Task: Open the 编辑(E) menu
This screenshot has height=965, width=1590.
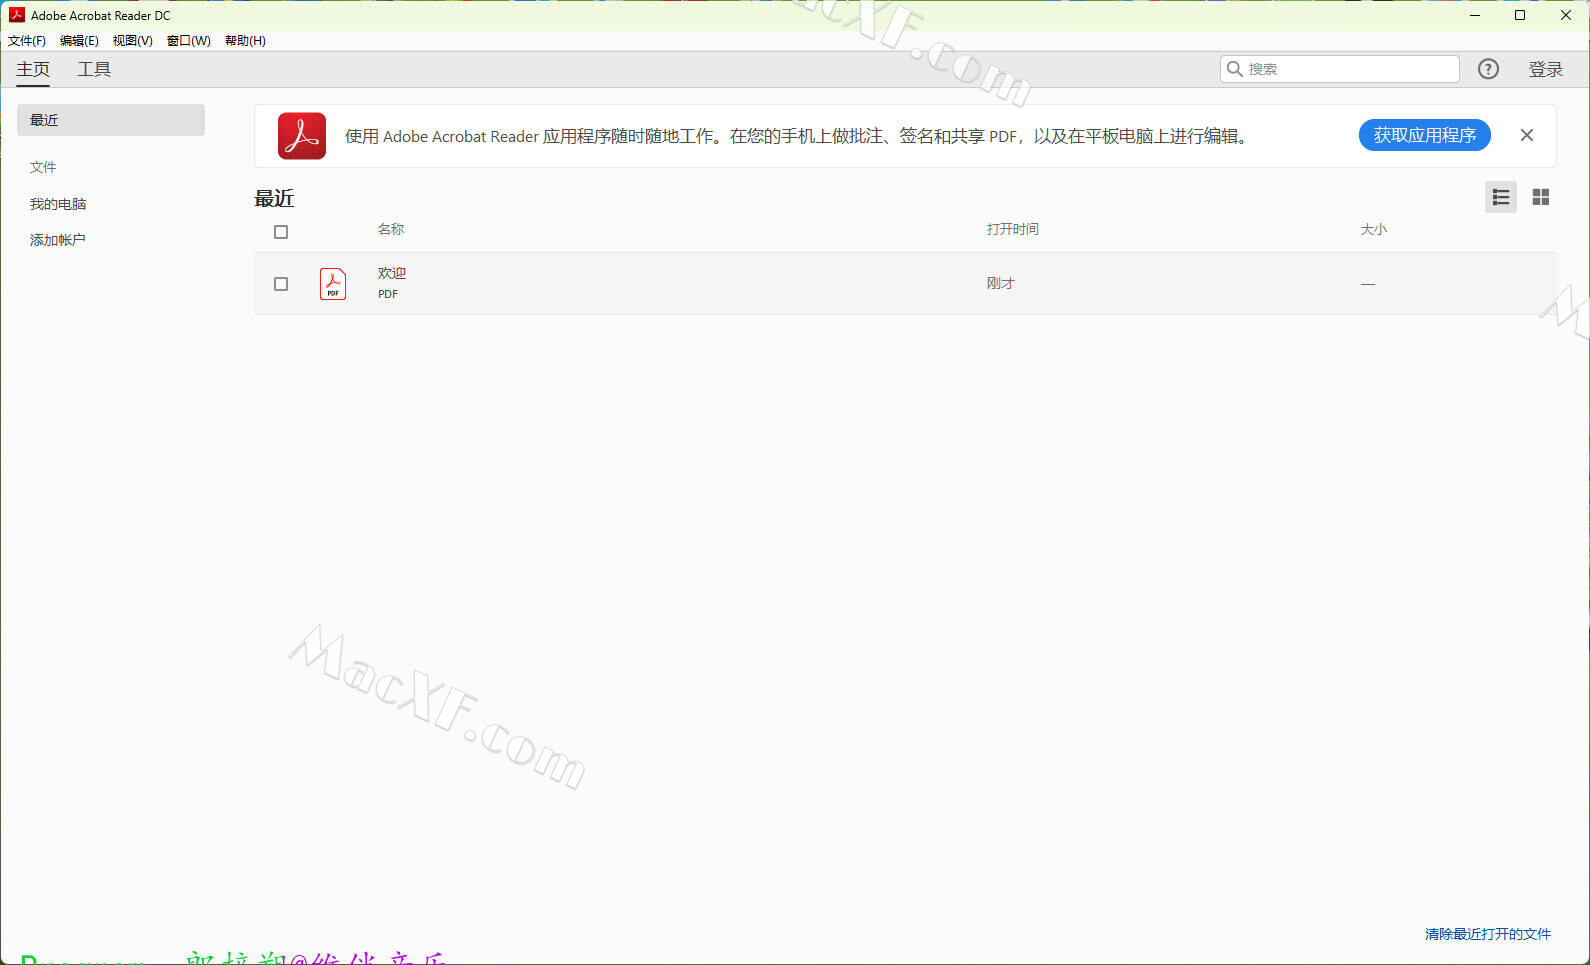Action: (x=79, y=41)
